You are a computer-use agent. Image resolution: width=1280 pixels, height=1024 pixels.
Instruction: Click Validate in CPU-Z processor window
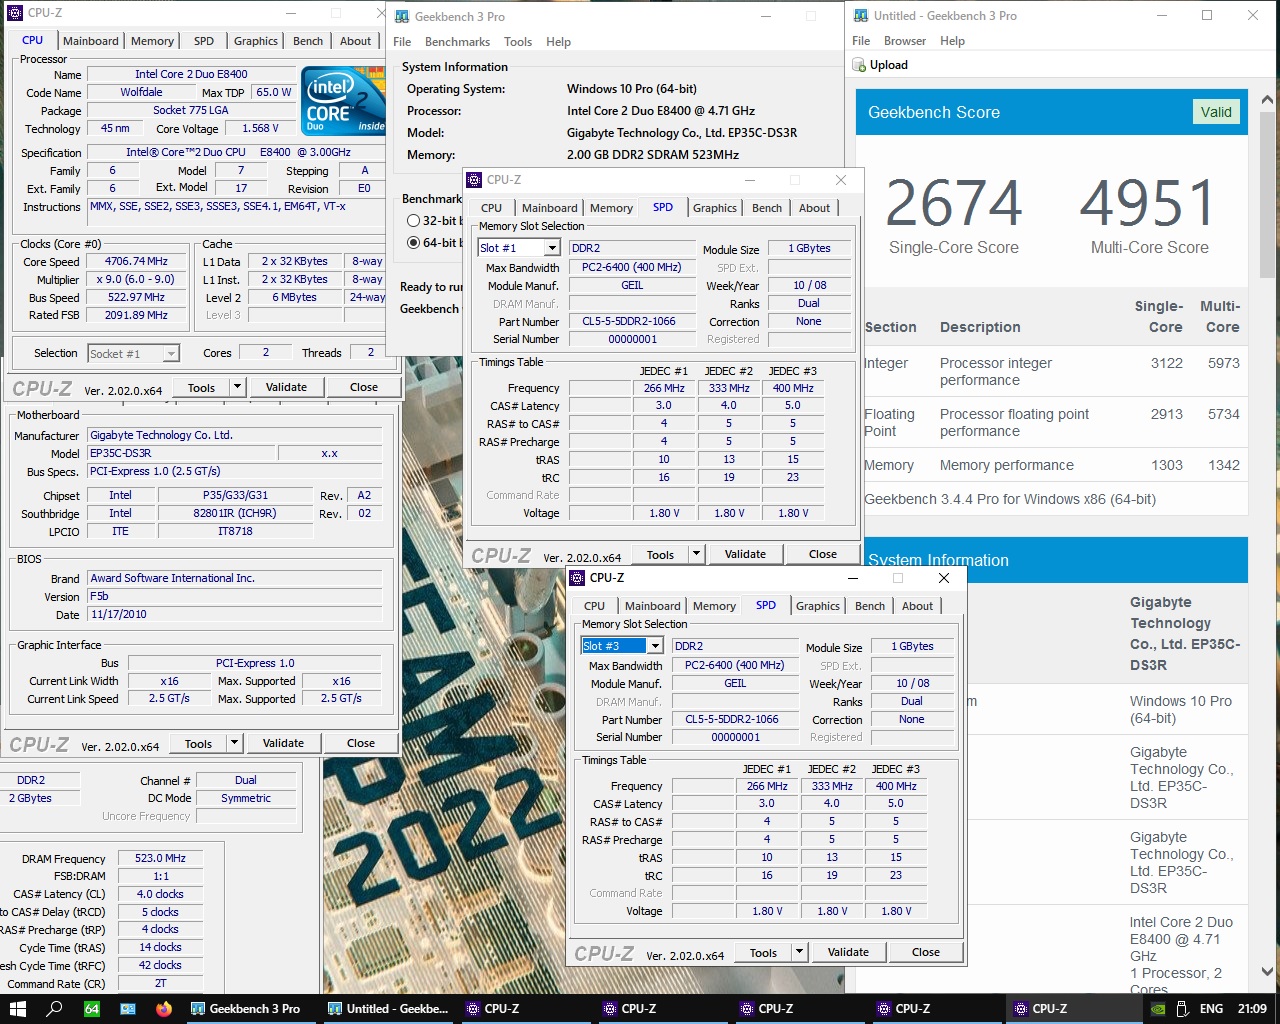(x=286, y=387)
